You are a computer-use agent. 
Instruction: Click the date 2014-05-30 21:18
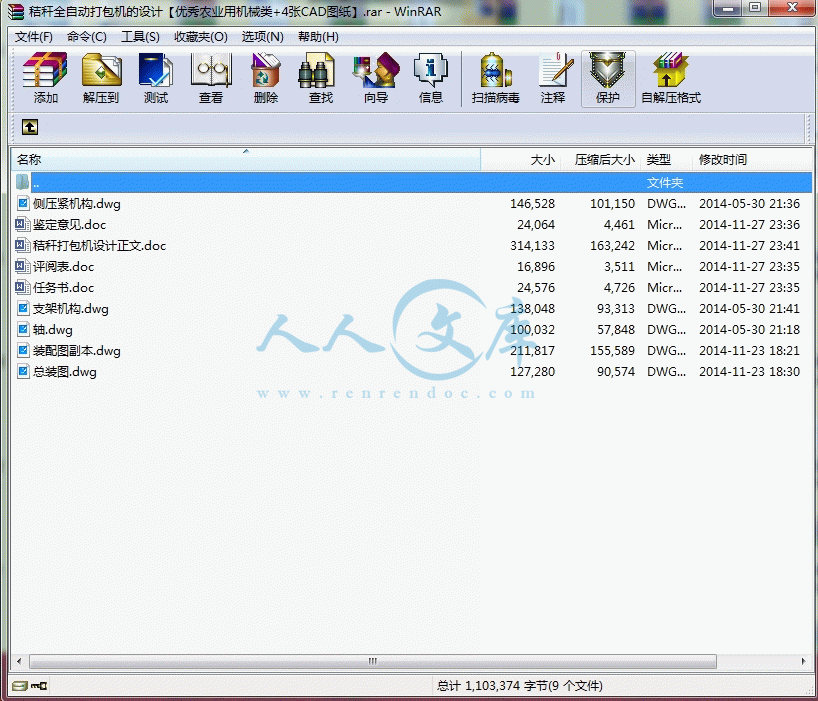749,330
